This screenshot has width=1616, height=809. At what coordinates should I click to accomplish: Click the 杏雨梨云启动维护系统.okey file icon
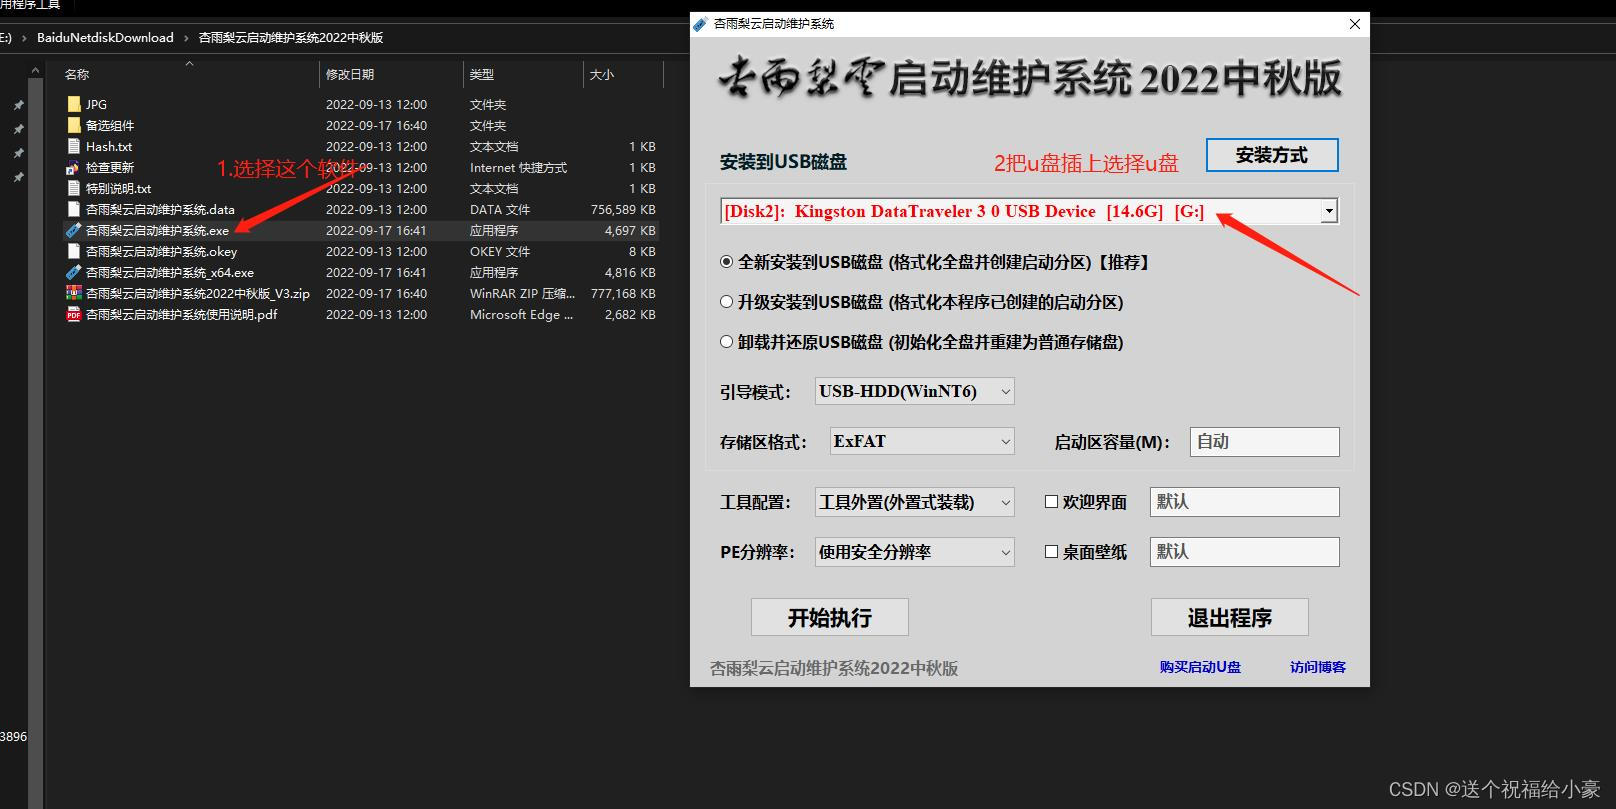[x=73, y=251]
